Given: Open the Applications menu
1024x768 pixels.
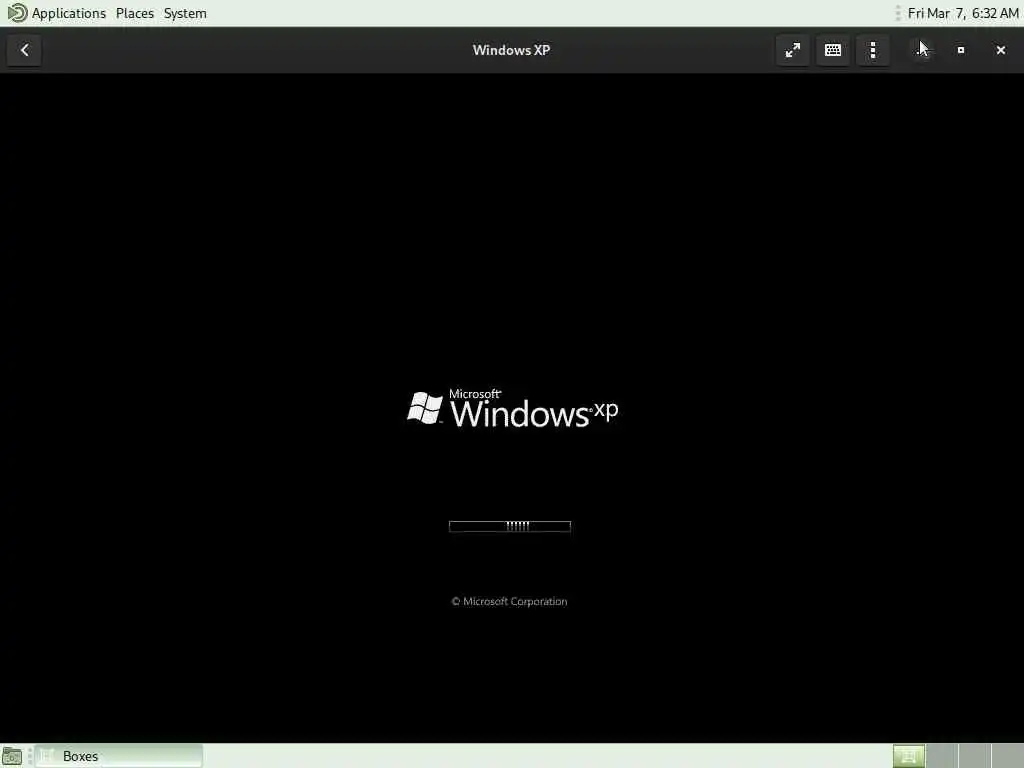Looking at the screenshot, I should point(69,13).
